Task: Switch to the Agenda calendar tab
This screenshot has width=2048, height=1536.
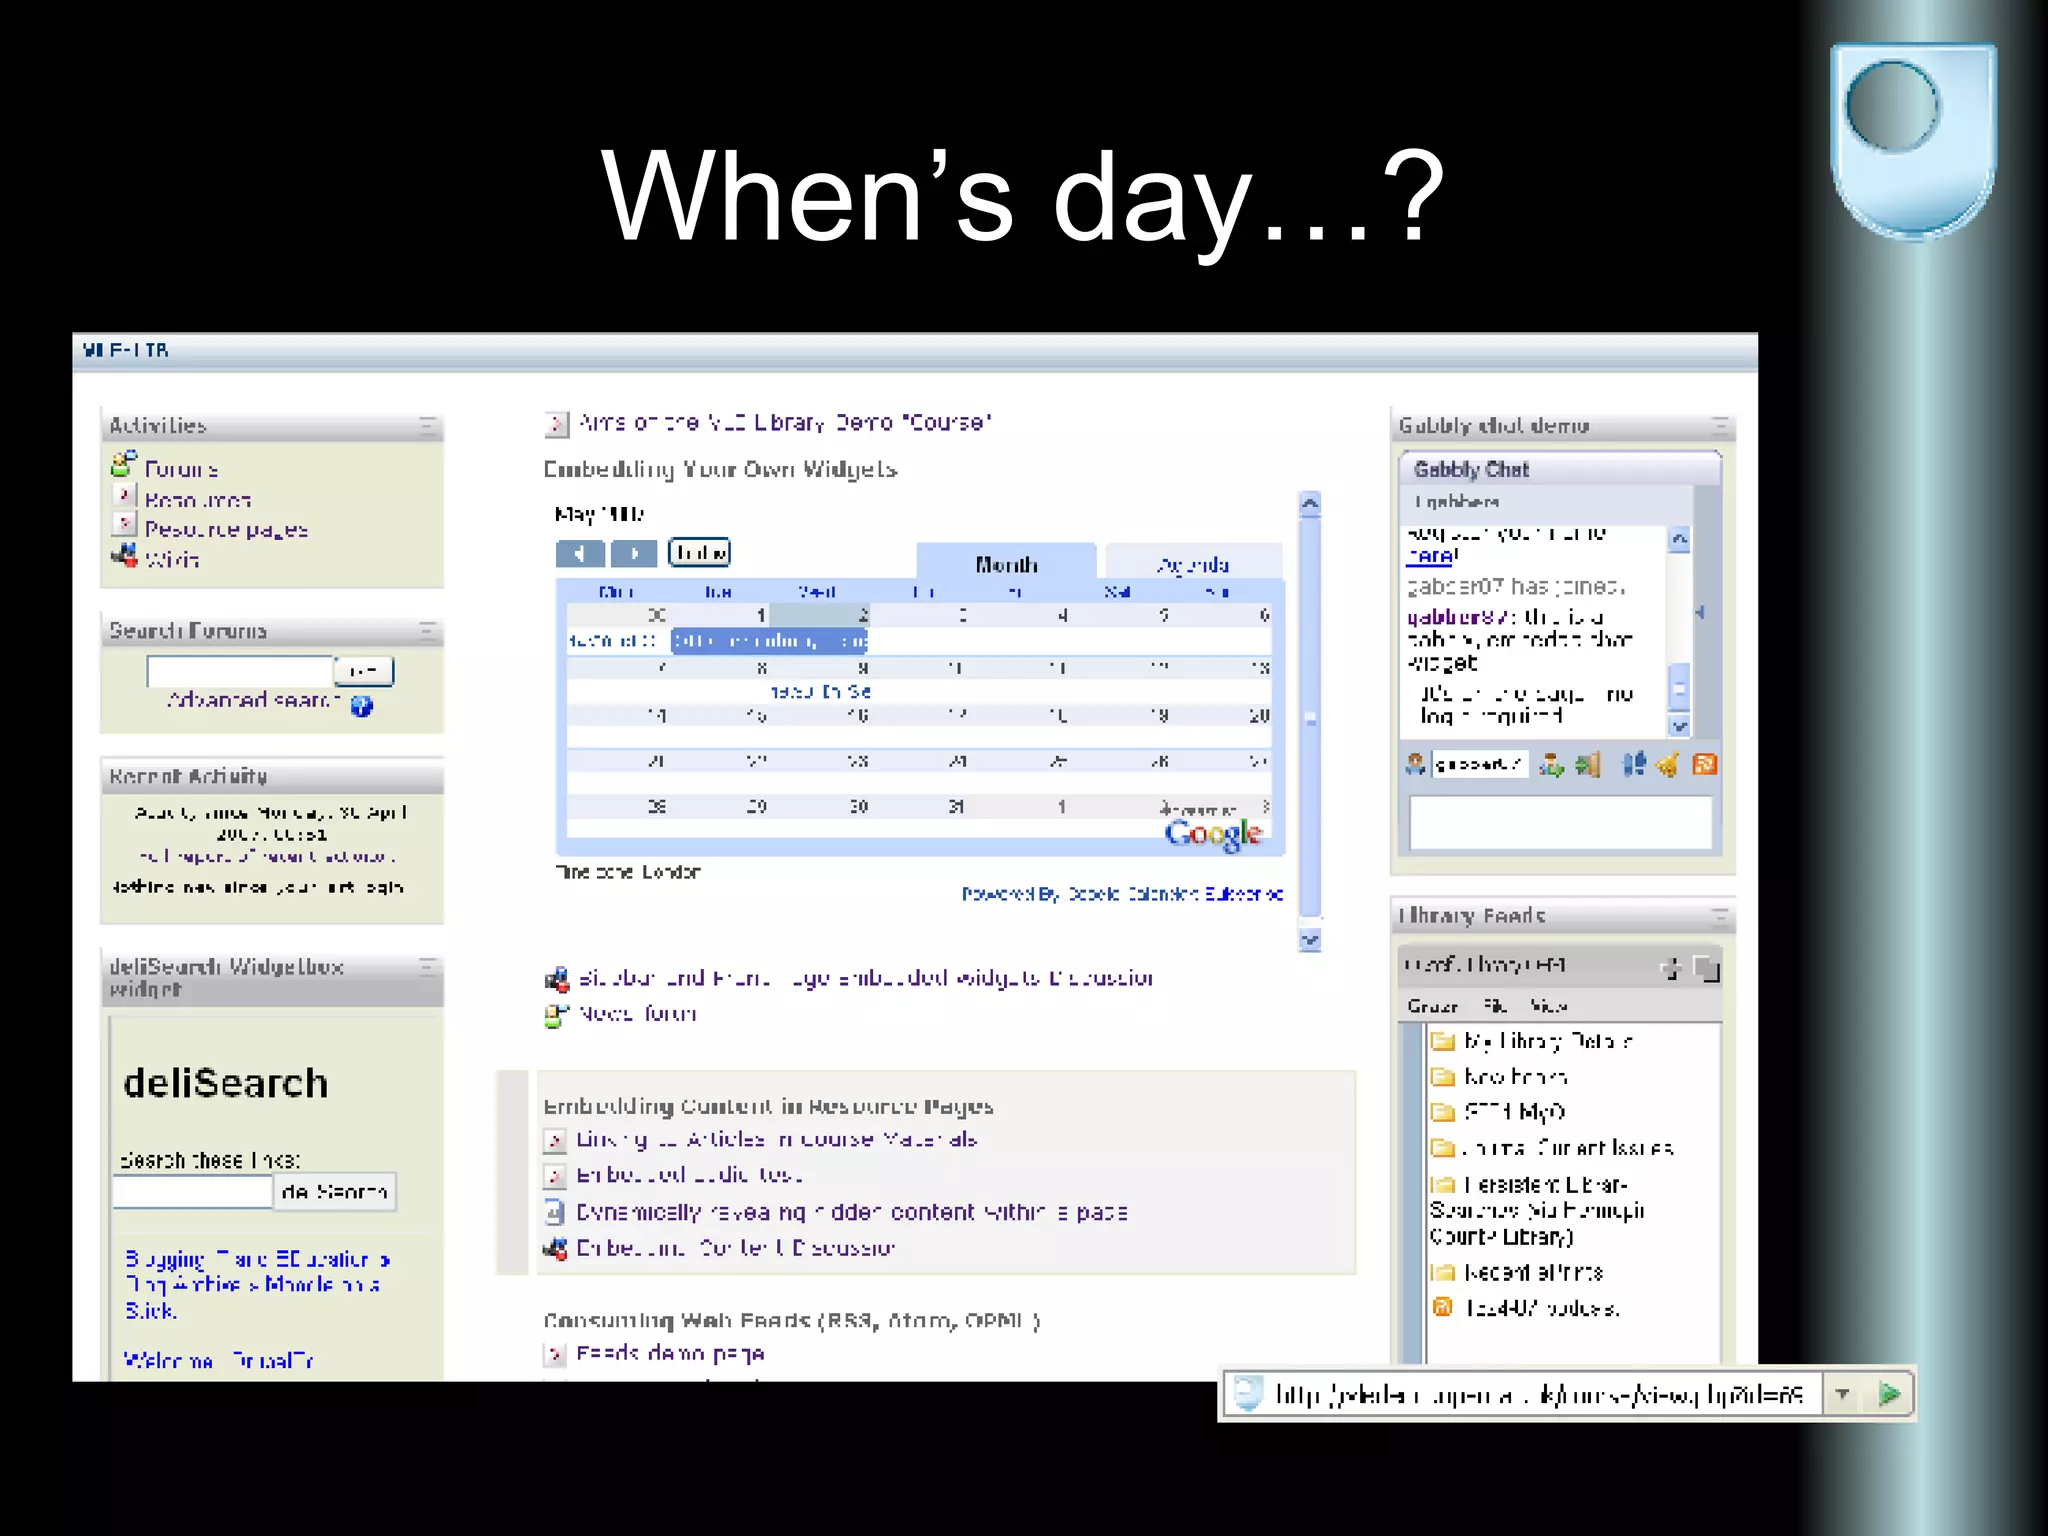Action: (1193, 565)
